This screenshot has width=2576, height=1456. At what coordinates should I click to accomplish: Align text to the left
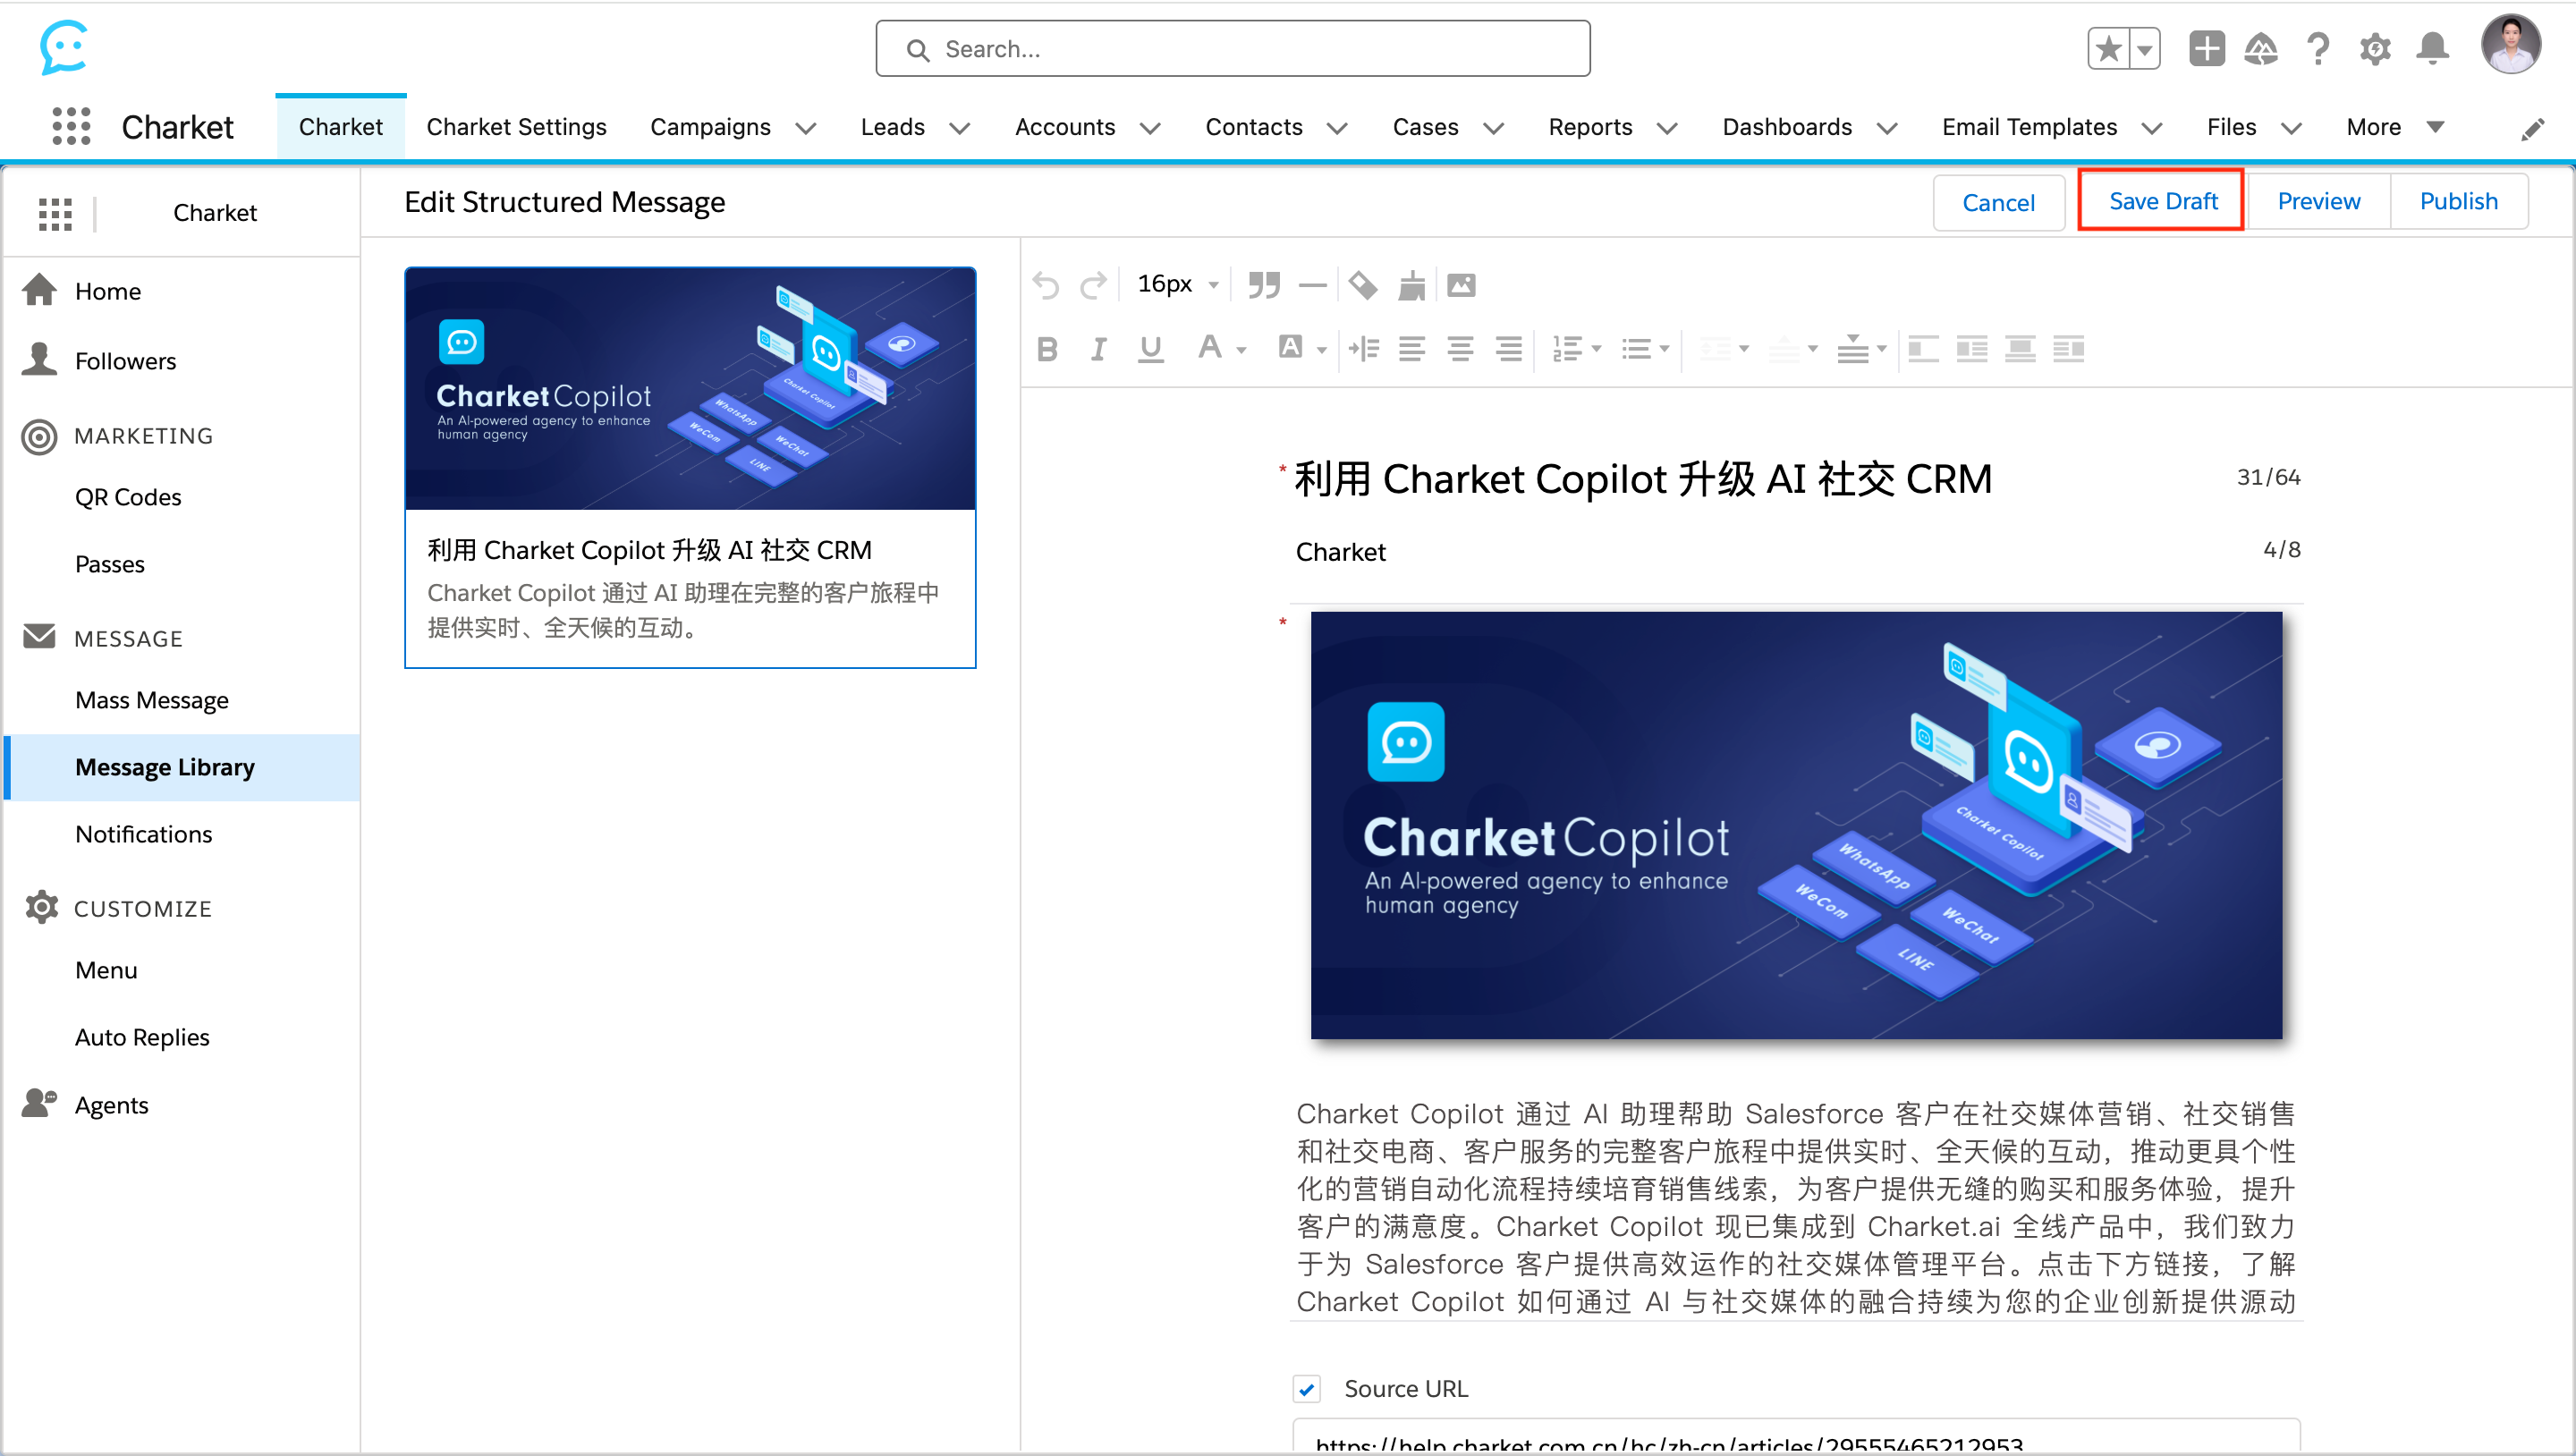(1411, 349)
